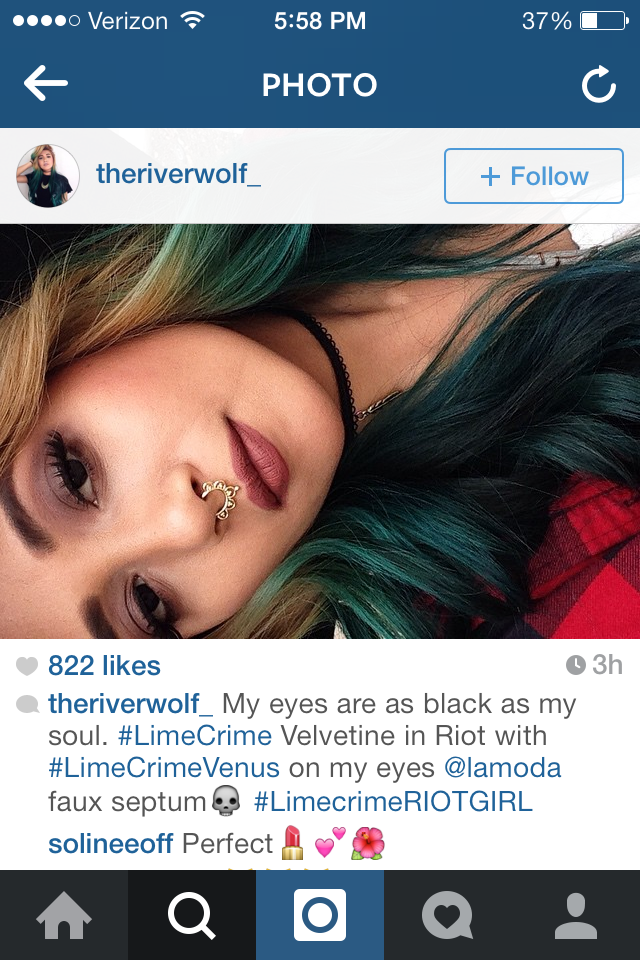Tap the main selfie photo

click(320, 431)
